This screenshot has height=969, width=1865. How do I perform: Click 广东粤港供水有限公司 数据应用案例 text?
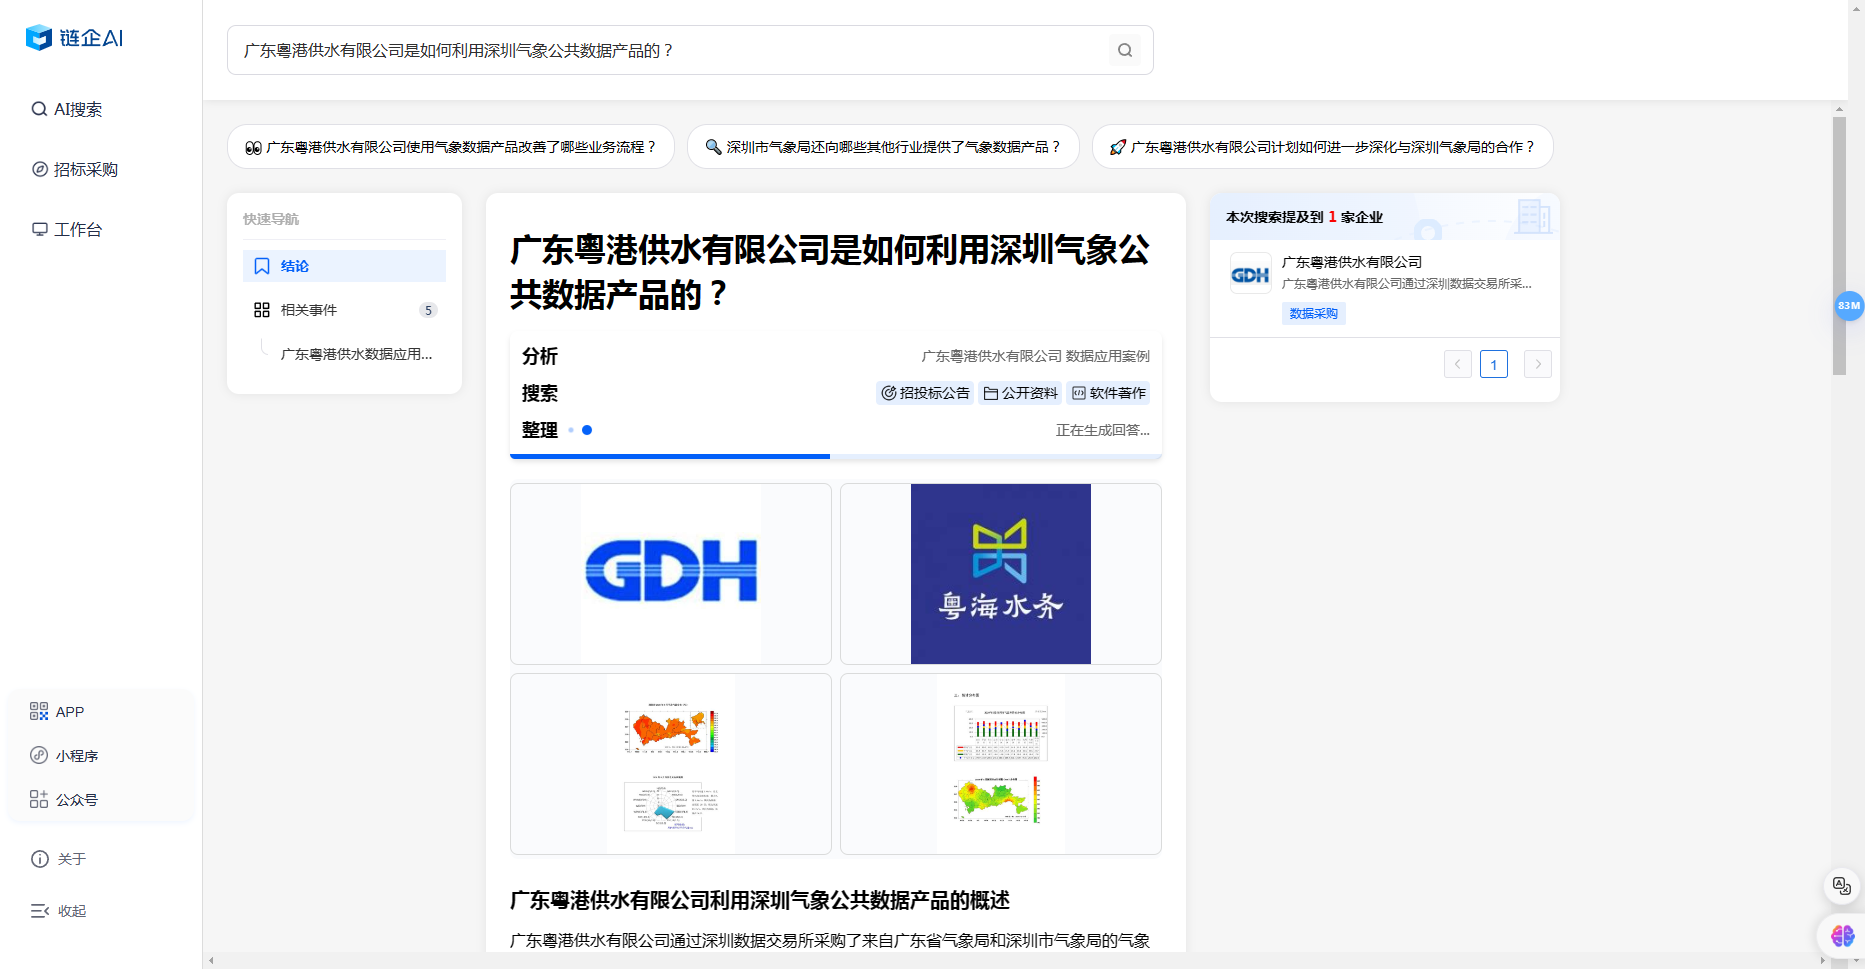tap(1035, 356)
